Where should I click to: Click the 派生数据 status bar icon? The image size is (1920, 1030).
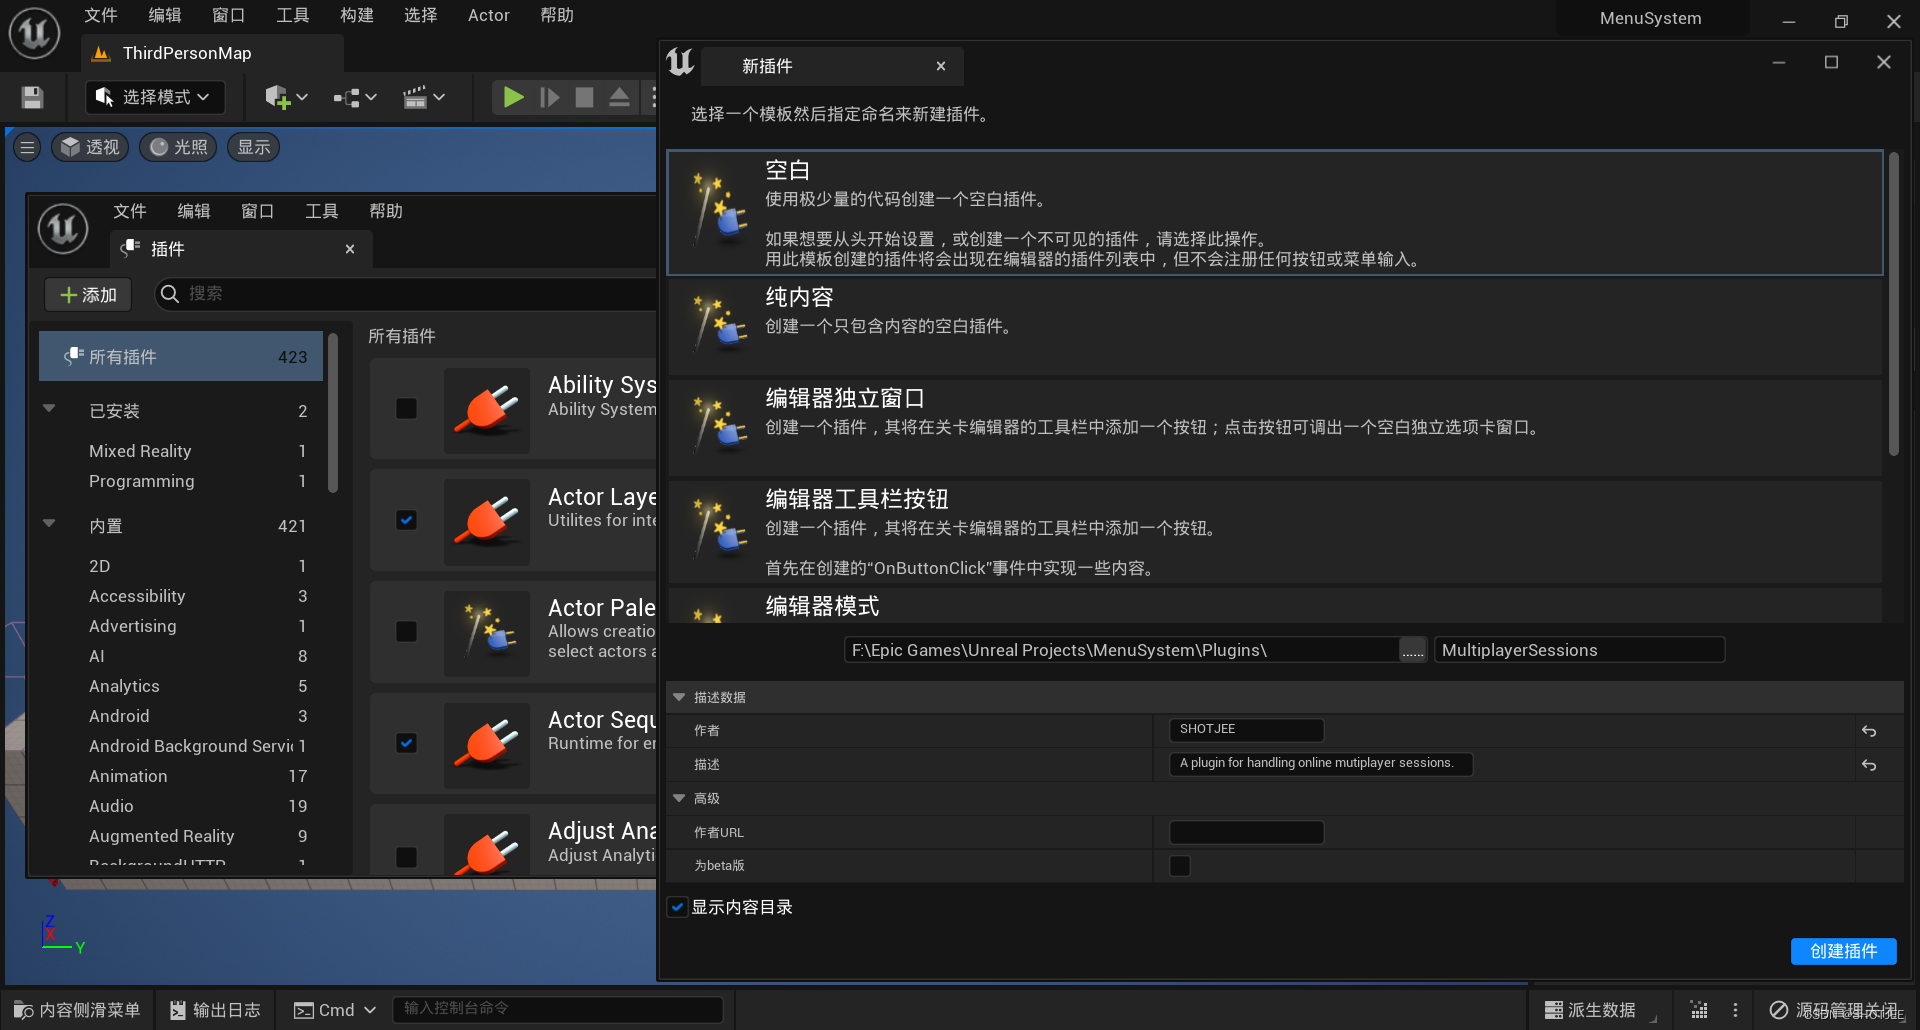(1597, 1009)
